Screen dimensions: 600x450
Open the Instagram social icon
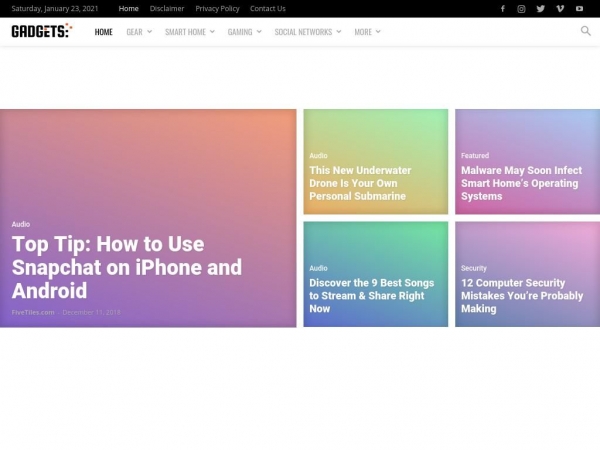click(521, 9)
